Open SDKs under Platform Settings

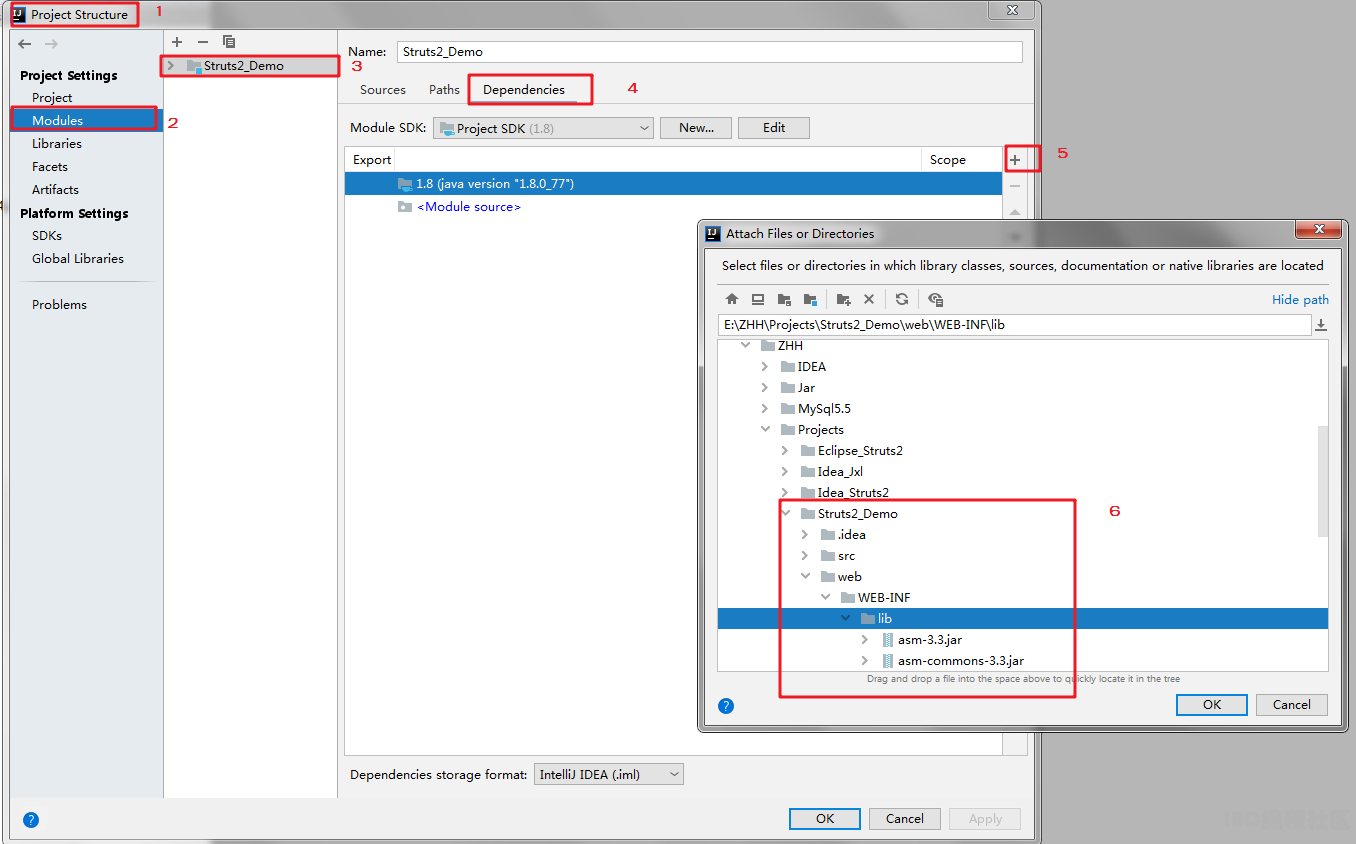tap(47, 235)
